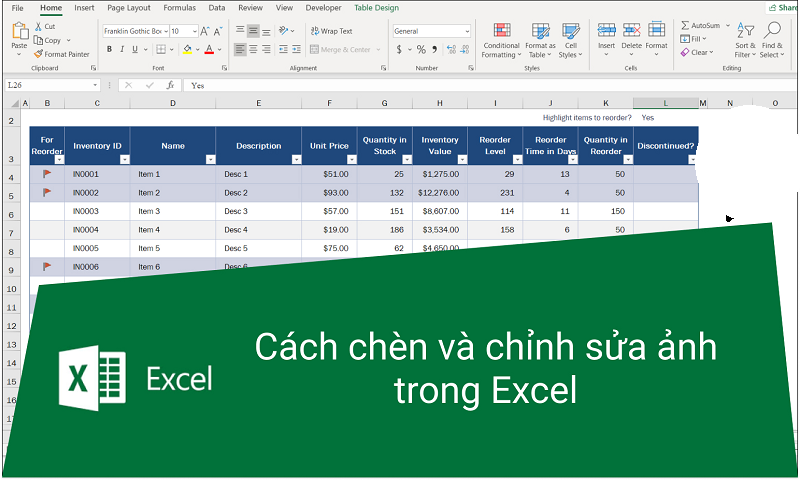This screenshot has width=800, height=480.
Task: Click the Decrease Decimal icon
Action: (464, 49)
